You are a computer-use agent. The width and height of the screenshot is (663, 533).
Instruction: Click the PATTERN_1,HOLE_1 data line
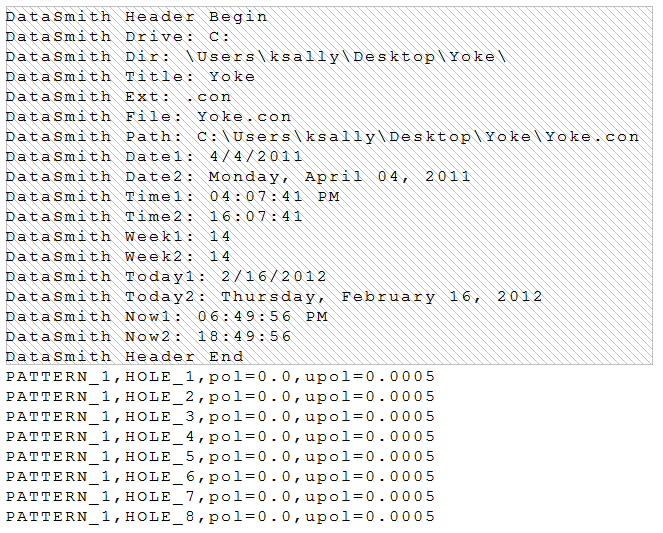click(220, 376)
